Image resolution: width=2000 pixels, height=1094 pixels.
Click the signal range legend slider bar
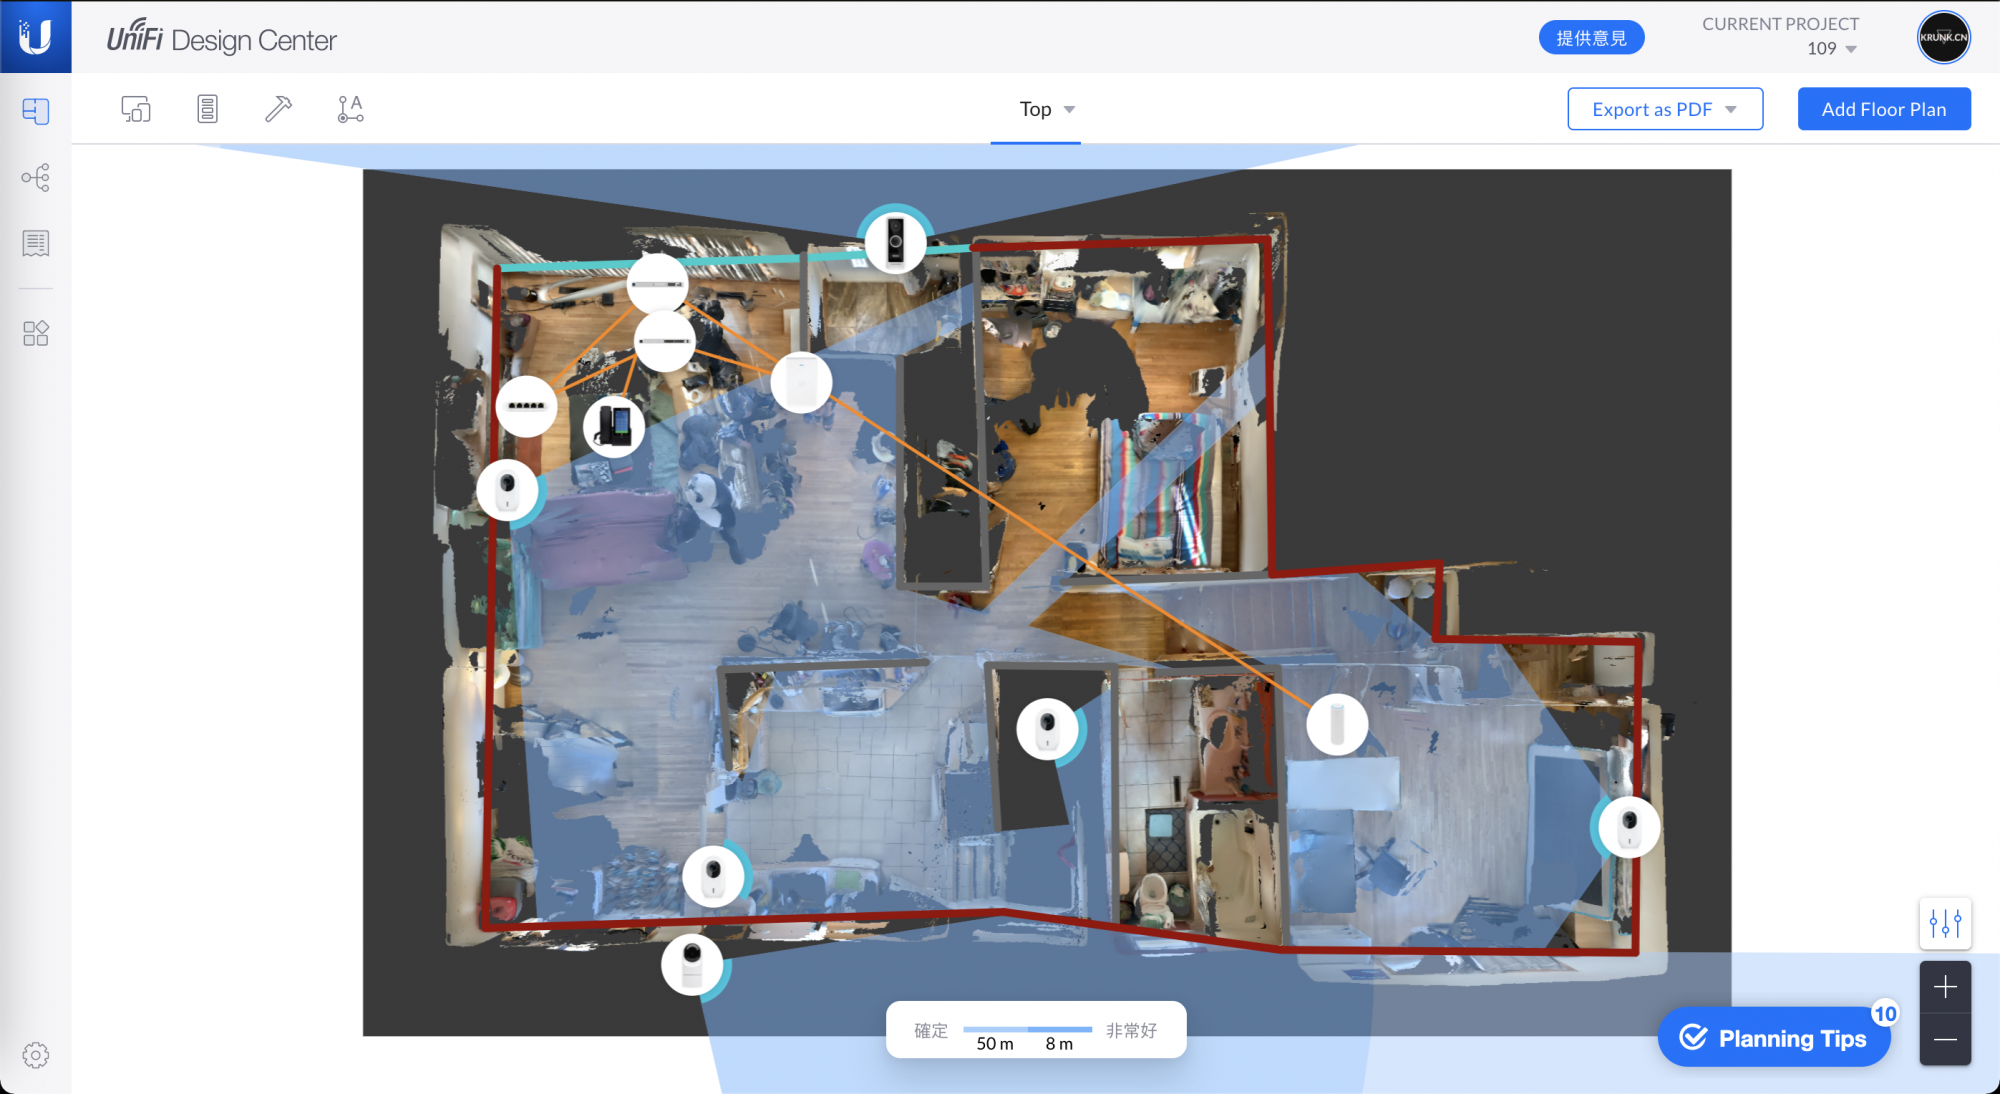click(x=1027, y=1029)
